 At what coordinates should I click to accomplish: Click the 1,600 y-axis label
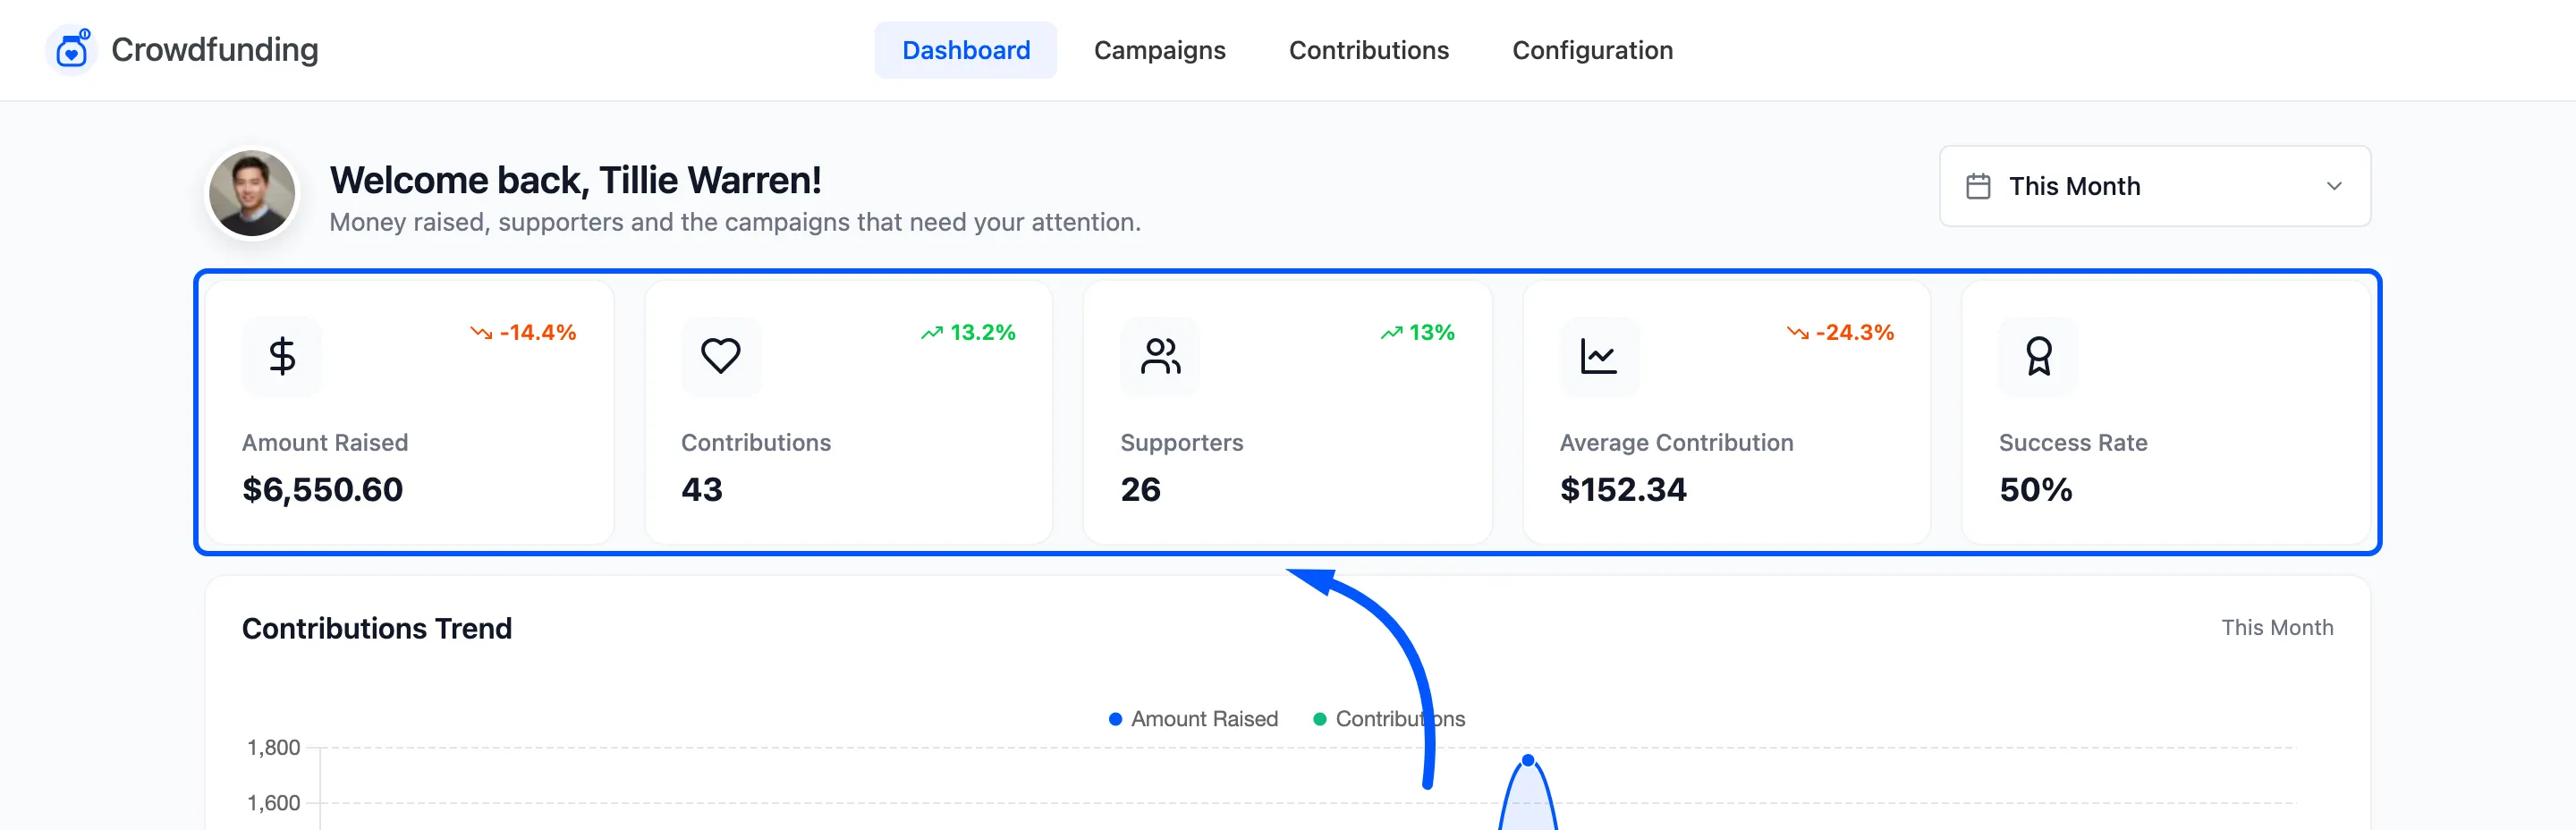273,802
